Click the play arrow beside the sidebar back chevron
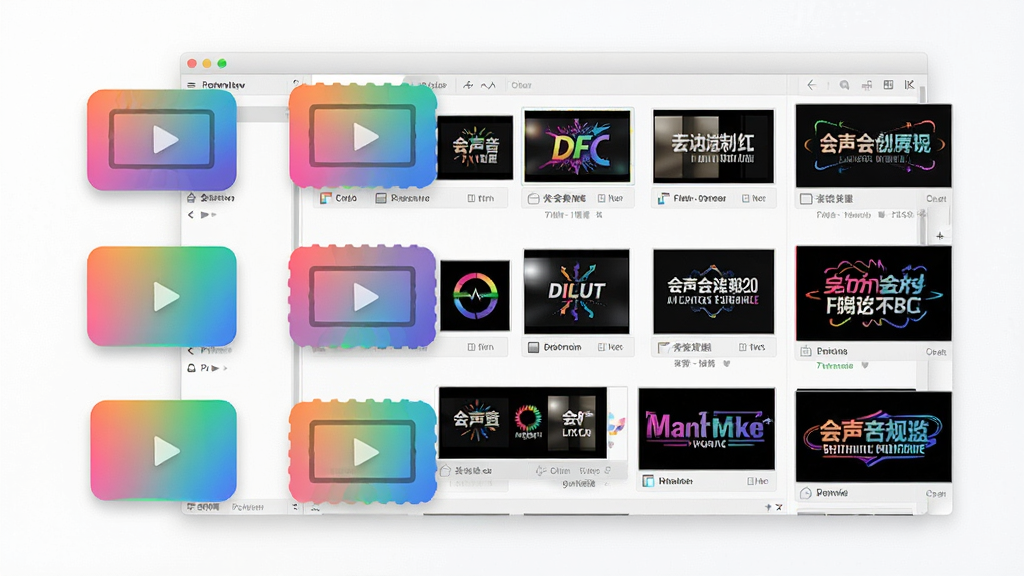The width and height of the screenshot is (1024, 576). (206, 215)
